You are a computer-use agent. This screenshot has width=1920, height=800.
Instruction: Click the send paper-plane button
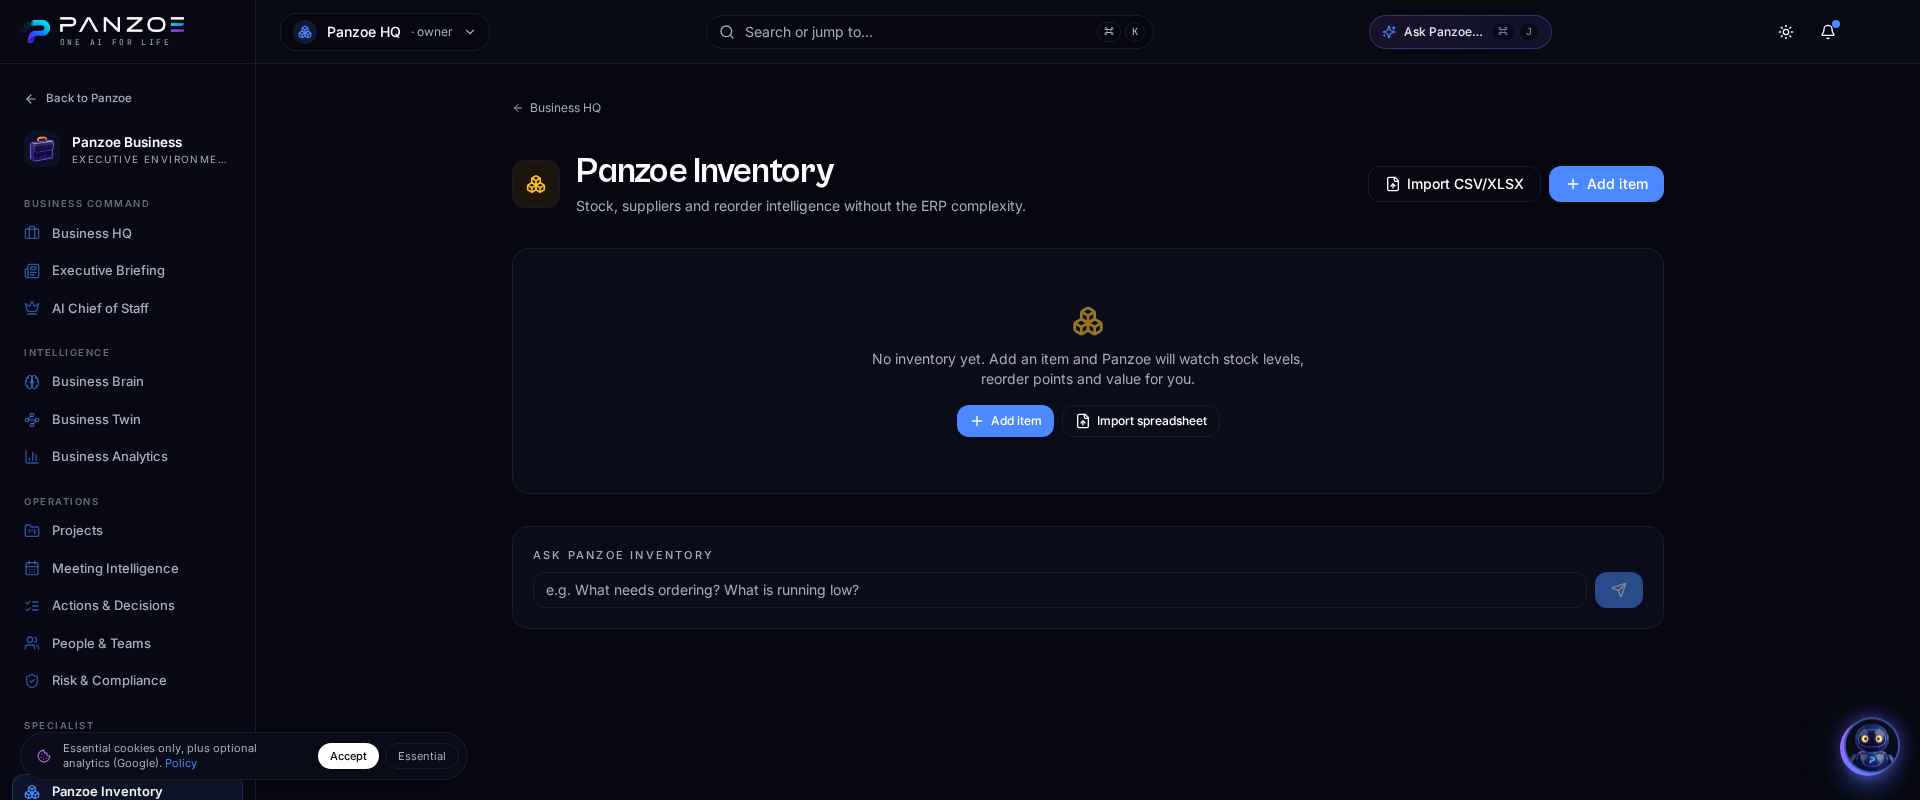tap(1619, 590)
